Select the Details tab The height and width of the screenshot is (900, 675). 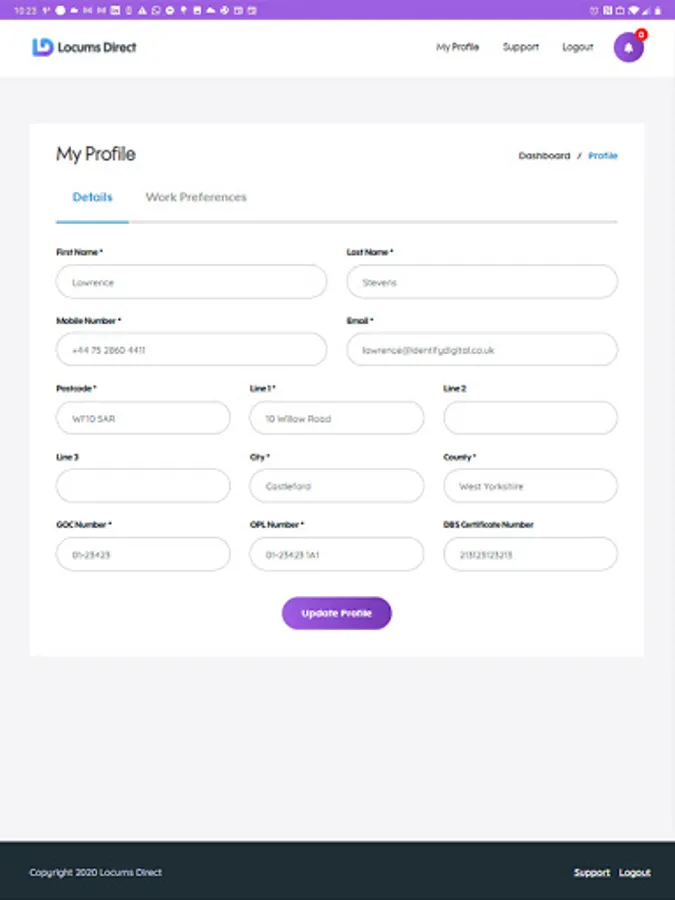click(92, 197)
